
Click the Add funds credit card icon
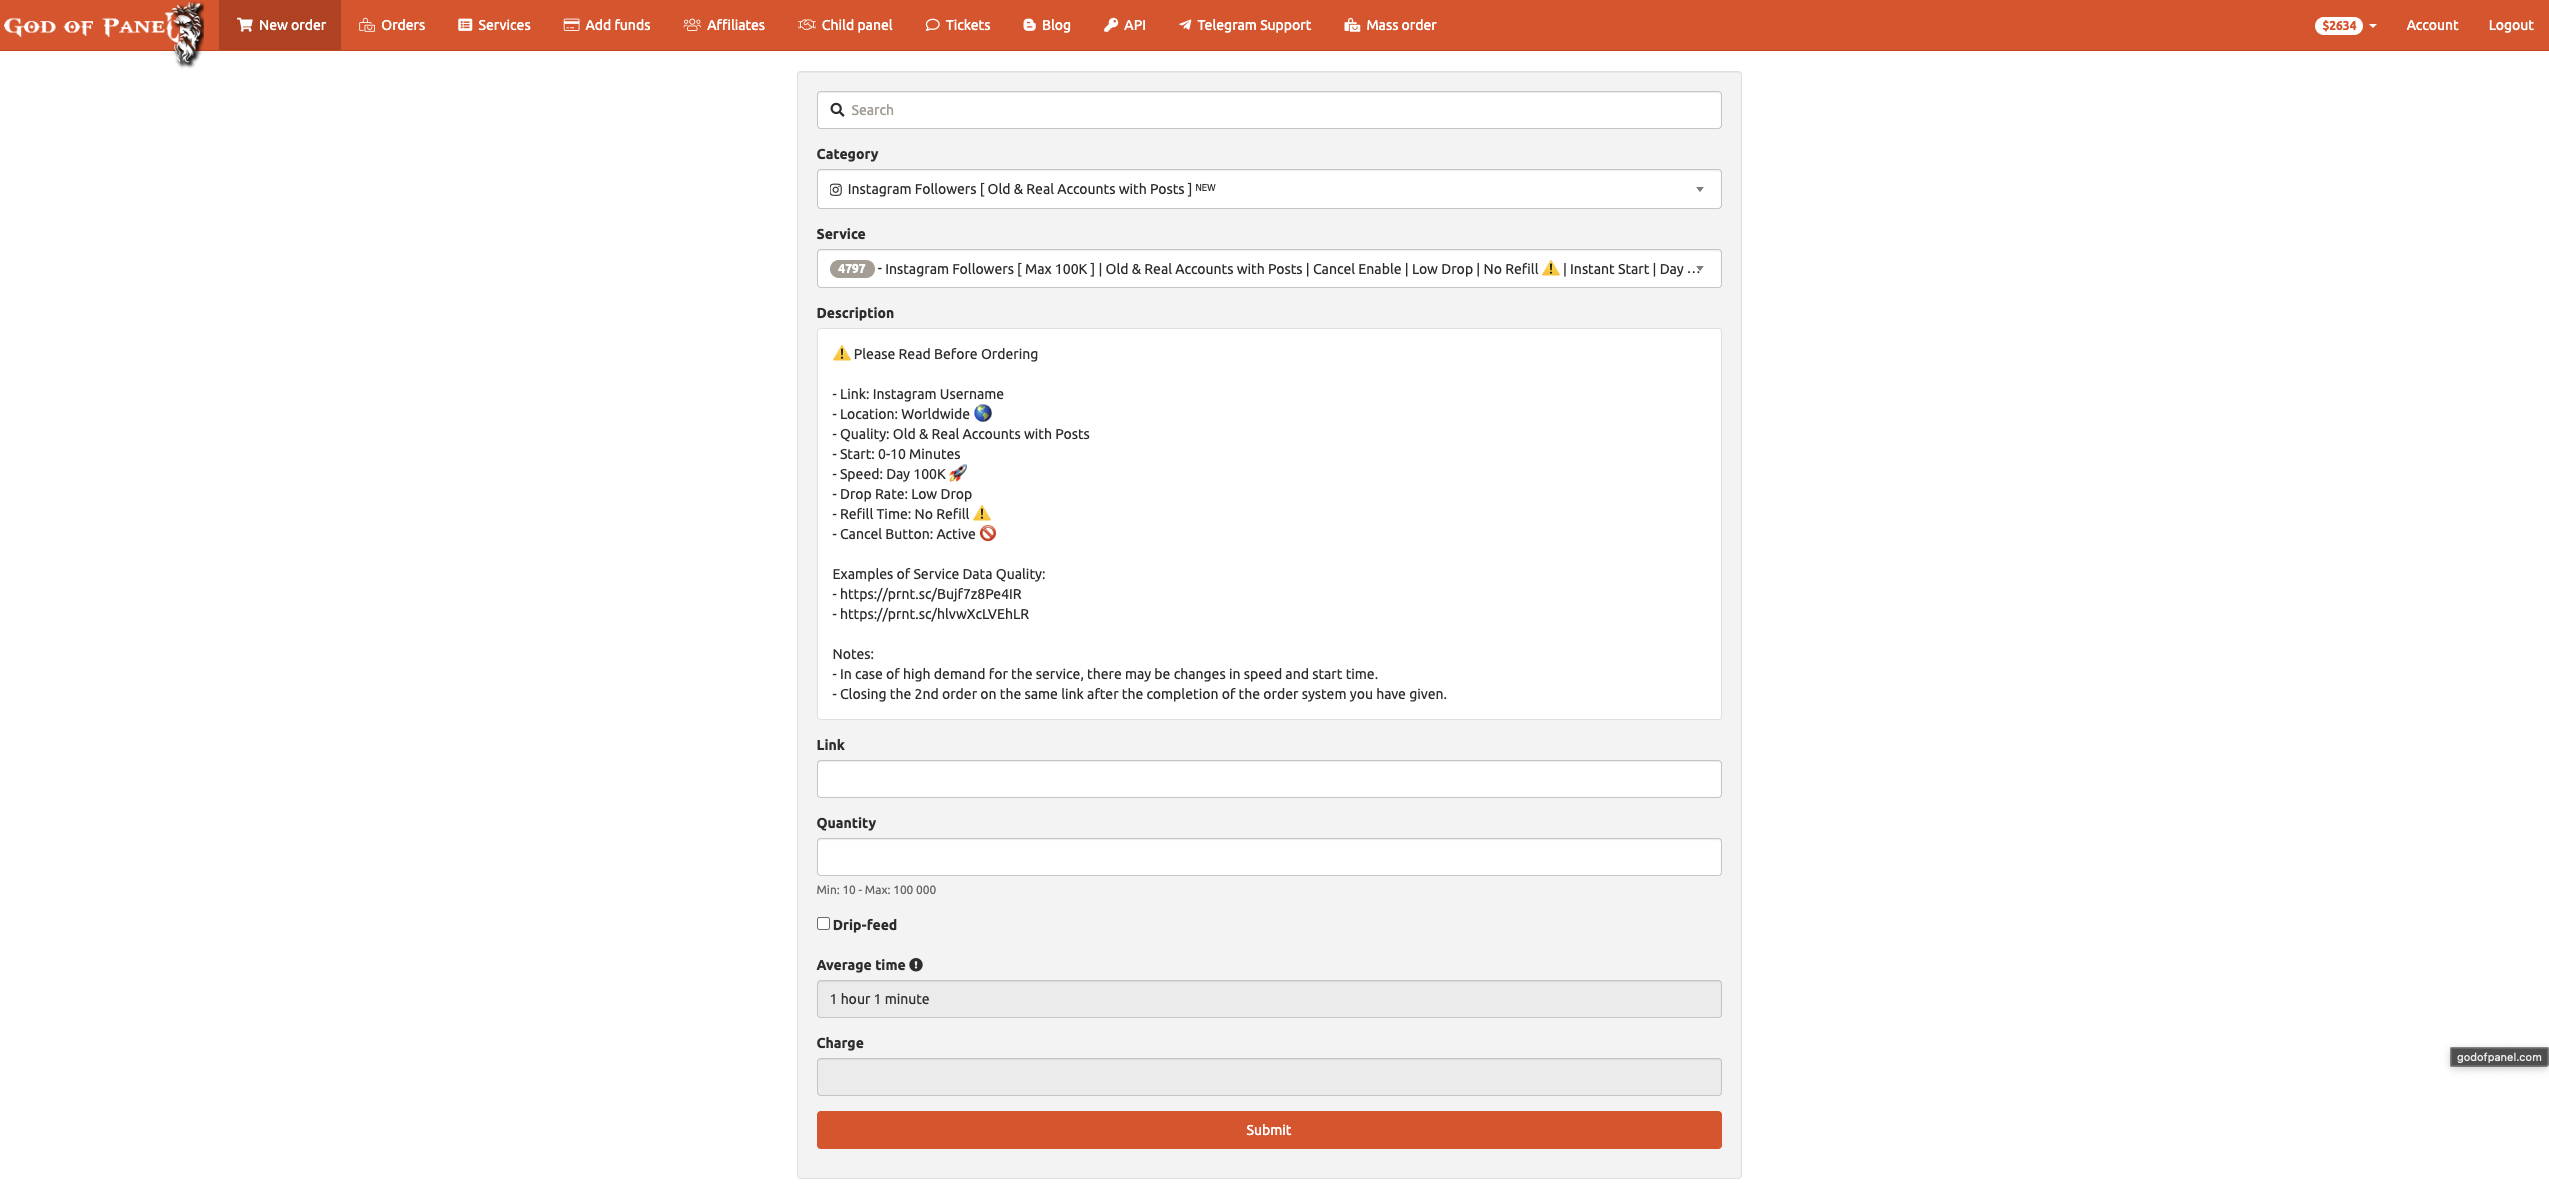(x=571, y=25)
